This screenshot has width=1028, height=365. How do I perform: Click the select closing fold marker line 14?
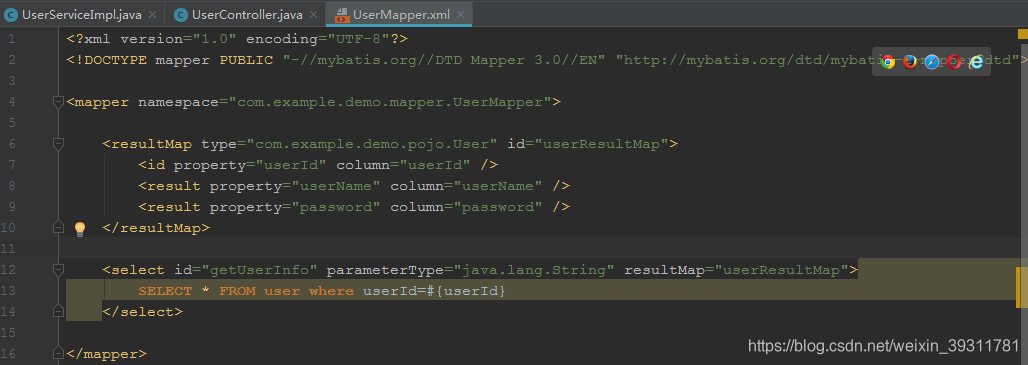(58, 311)
